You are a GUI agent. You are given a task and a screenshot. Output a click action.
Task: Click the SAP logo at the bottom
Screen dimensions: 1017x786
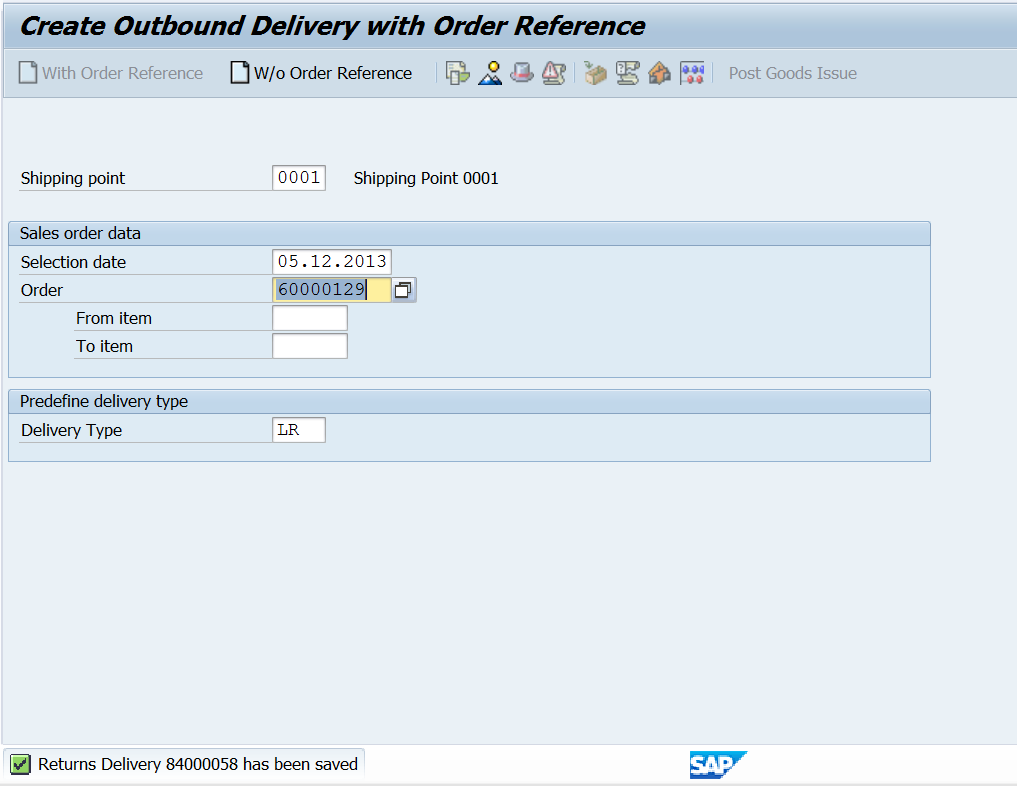click(718, 764)
